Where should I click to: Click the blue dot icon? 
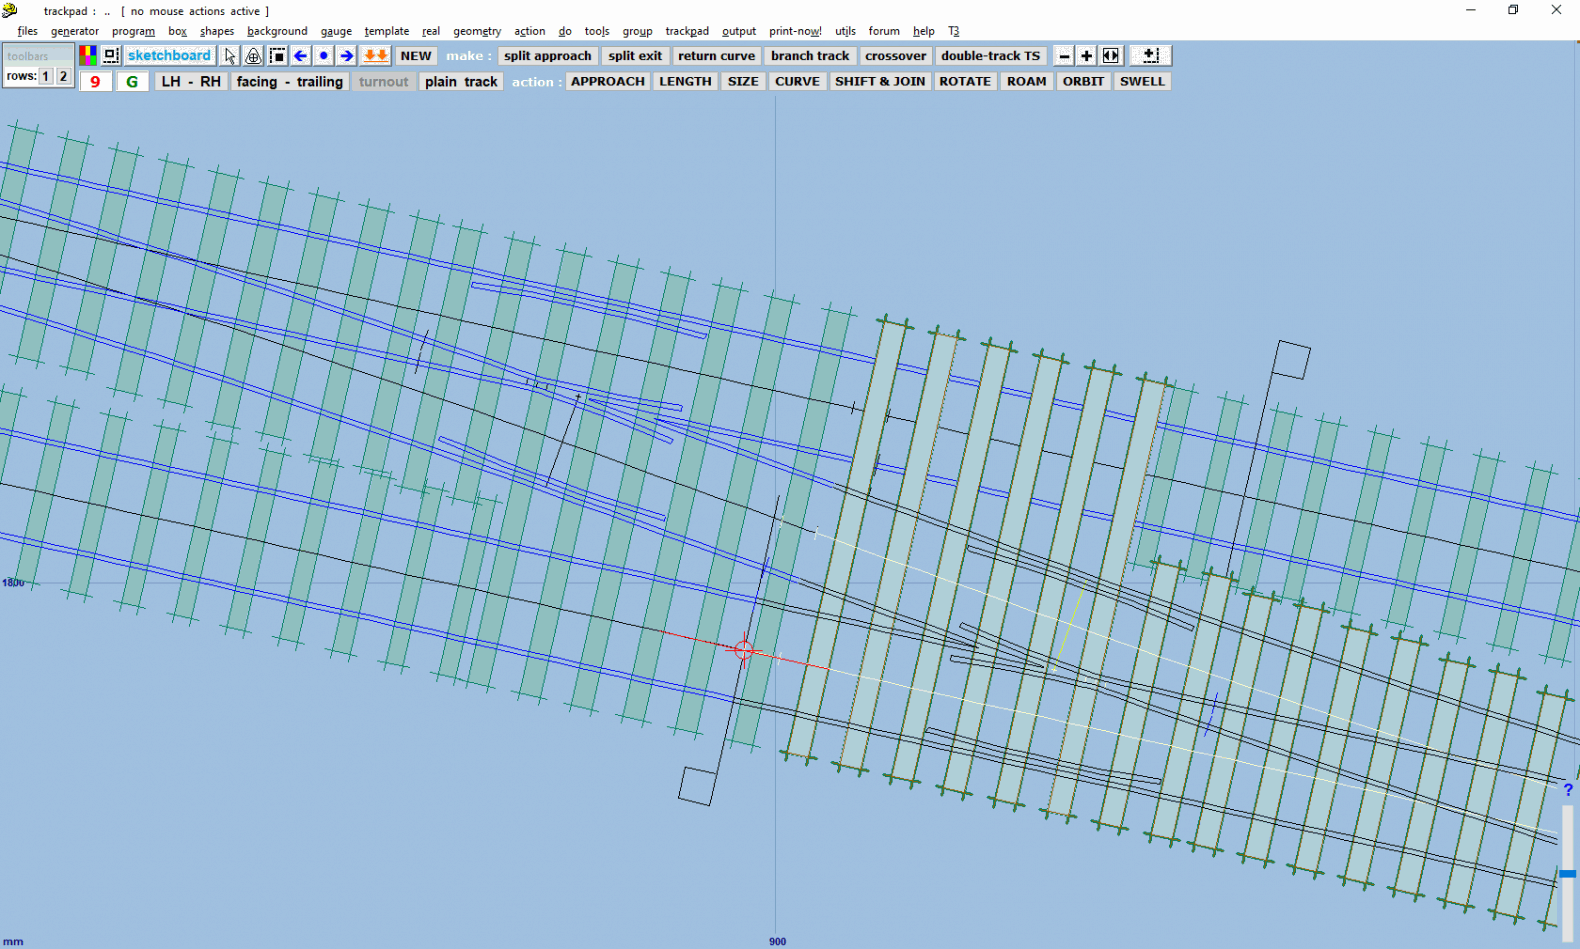(x=323, y=56)
